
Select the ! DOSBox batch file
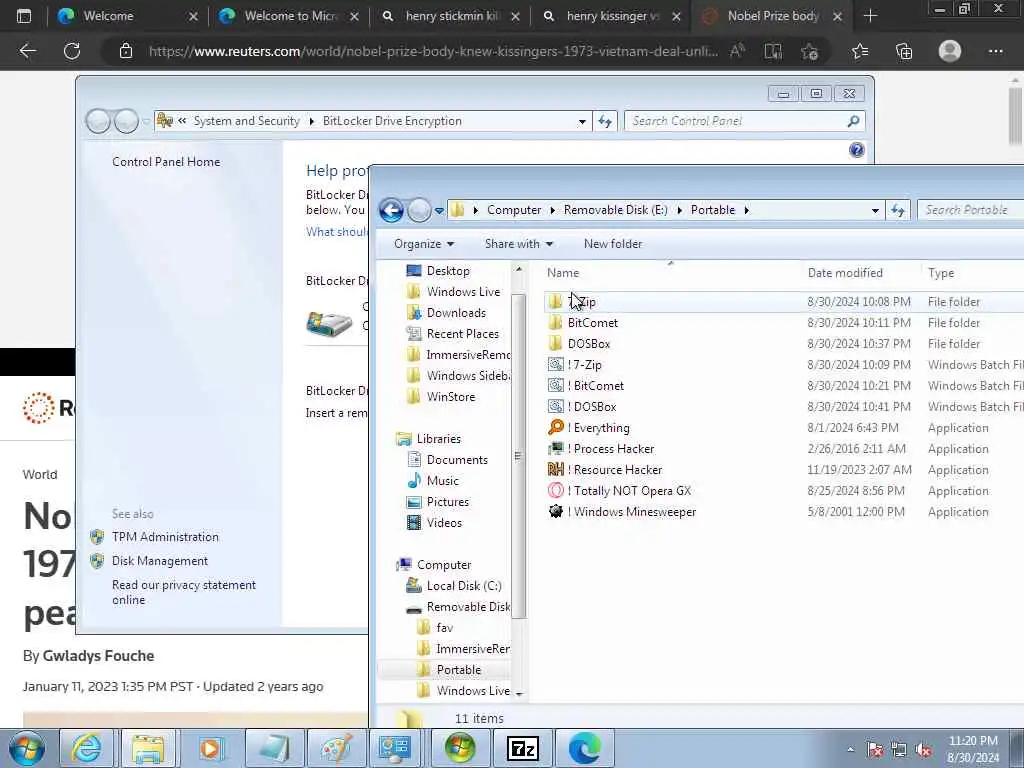point(592,406)
